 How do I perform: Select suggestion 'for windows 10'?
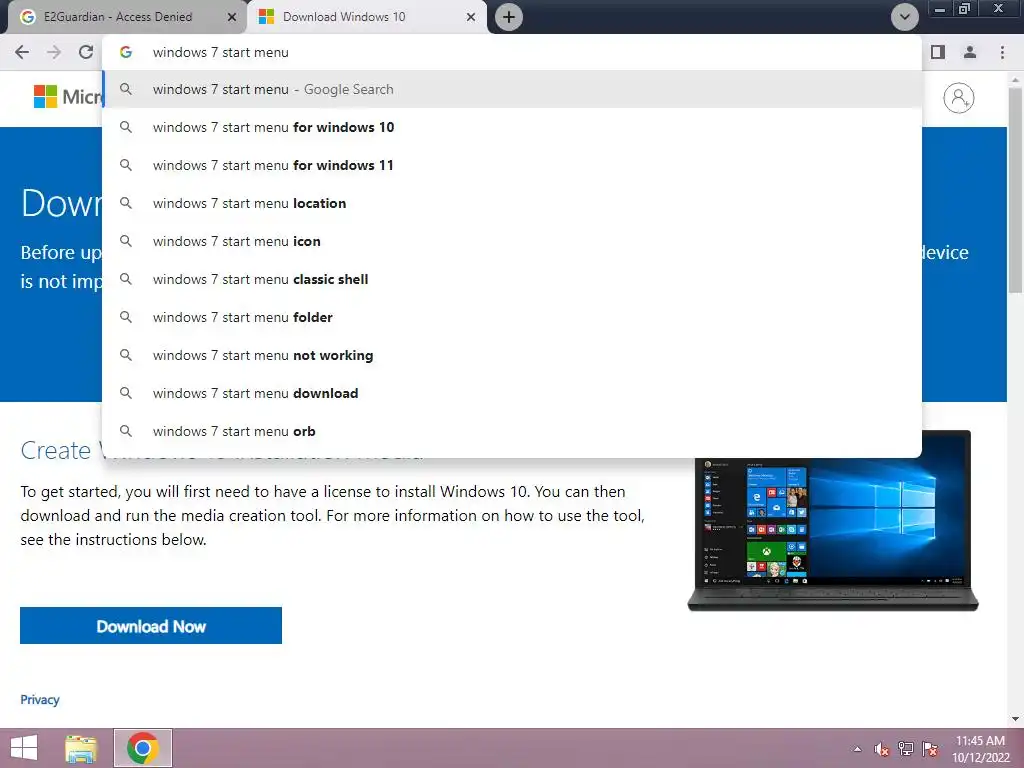[x=512, y=127]
